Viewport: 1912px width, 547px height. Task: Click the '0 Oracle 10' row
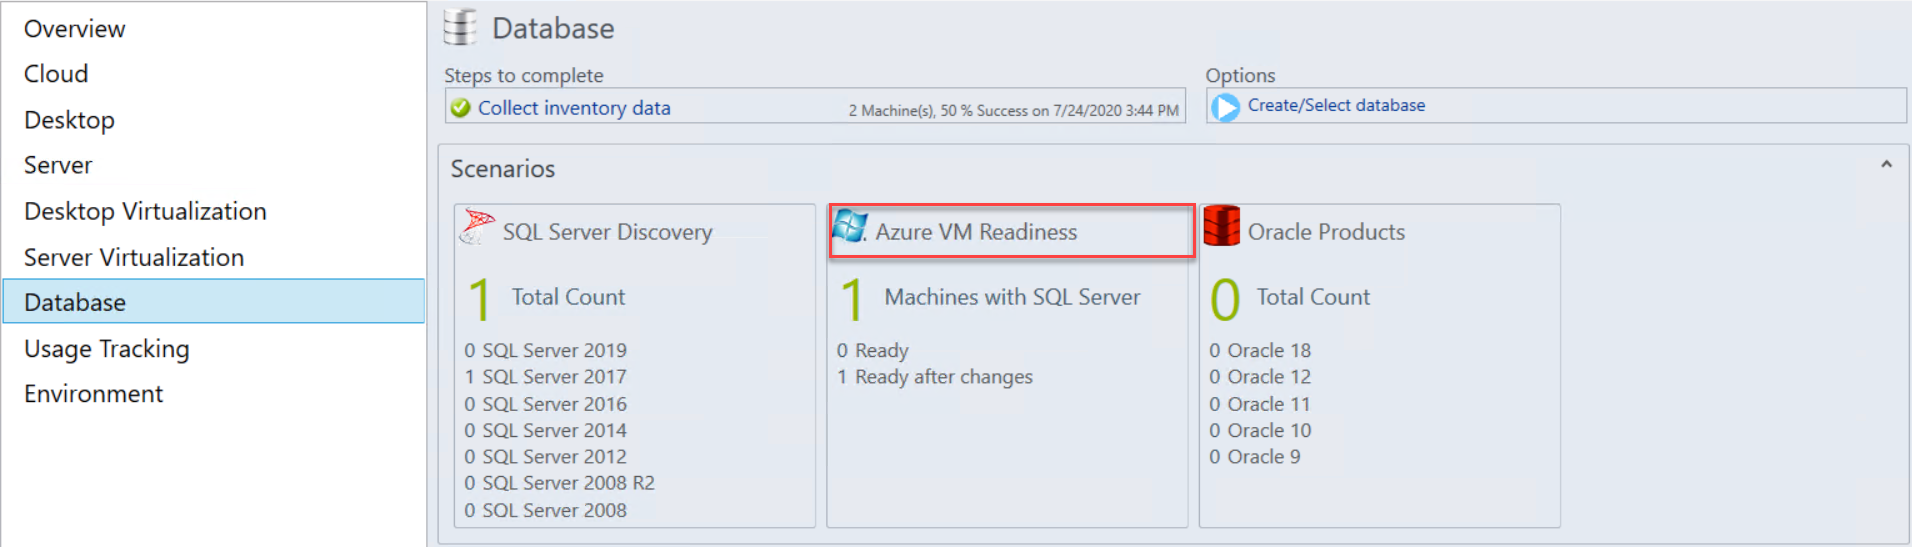pyautogui.click(x=1260, y=430)
